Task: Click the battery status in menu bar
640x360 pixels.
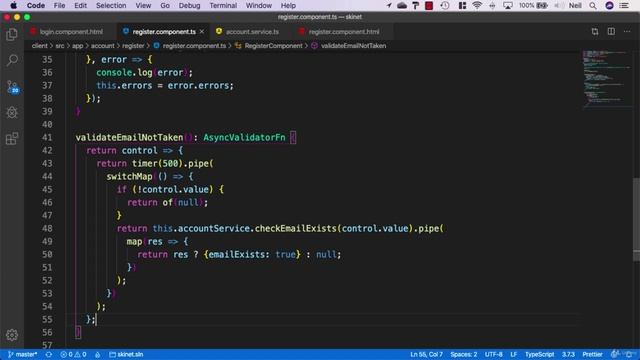Action: point(533,5)
